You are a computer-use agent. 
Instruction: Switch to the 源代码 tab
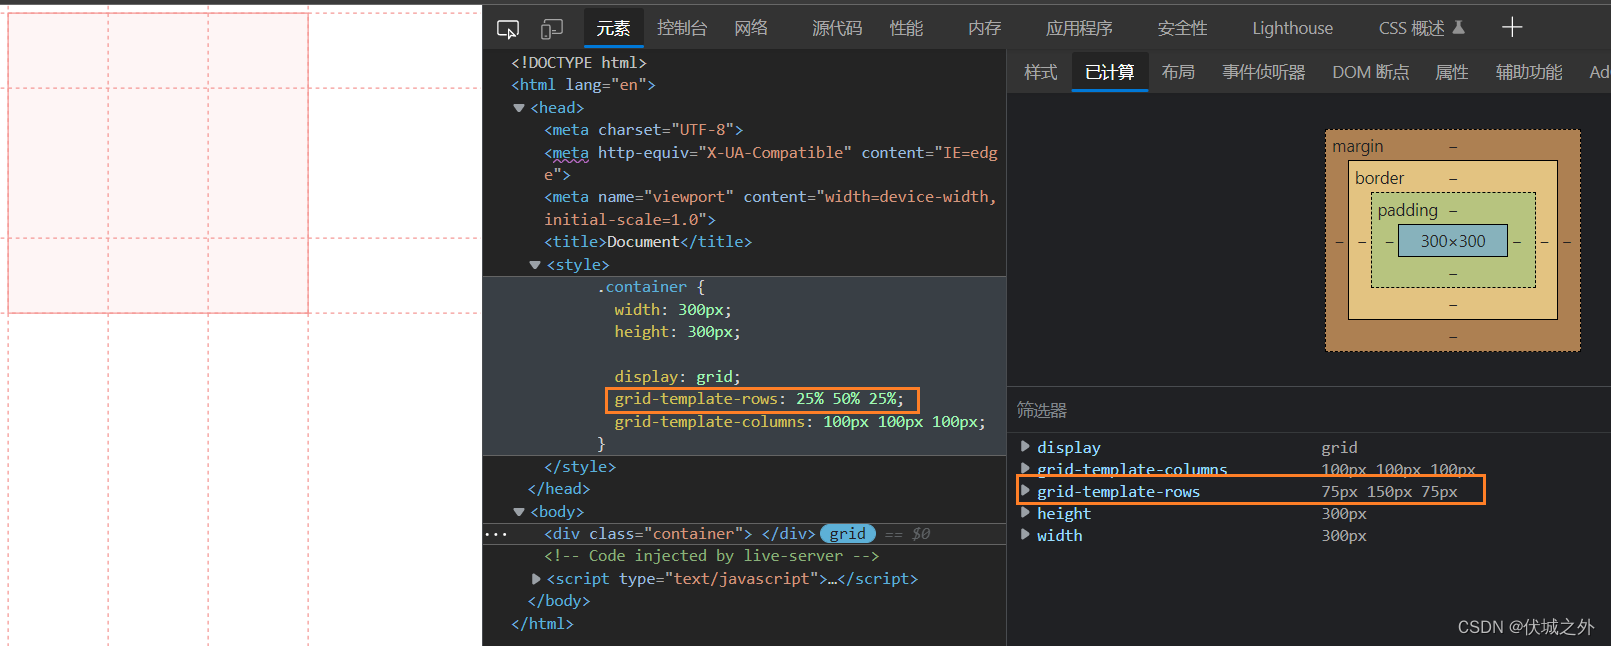pyautogui.click(x=837, y=28)
